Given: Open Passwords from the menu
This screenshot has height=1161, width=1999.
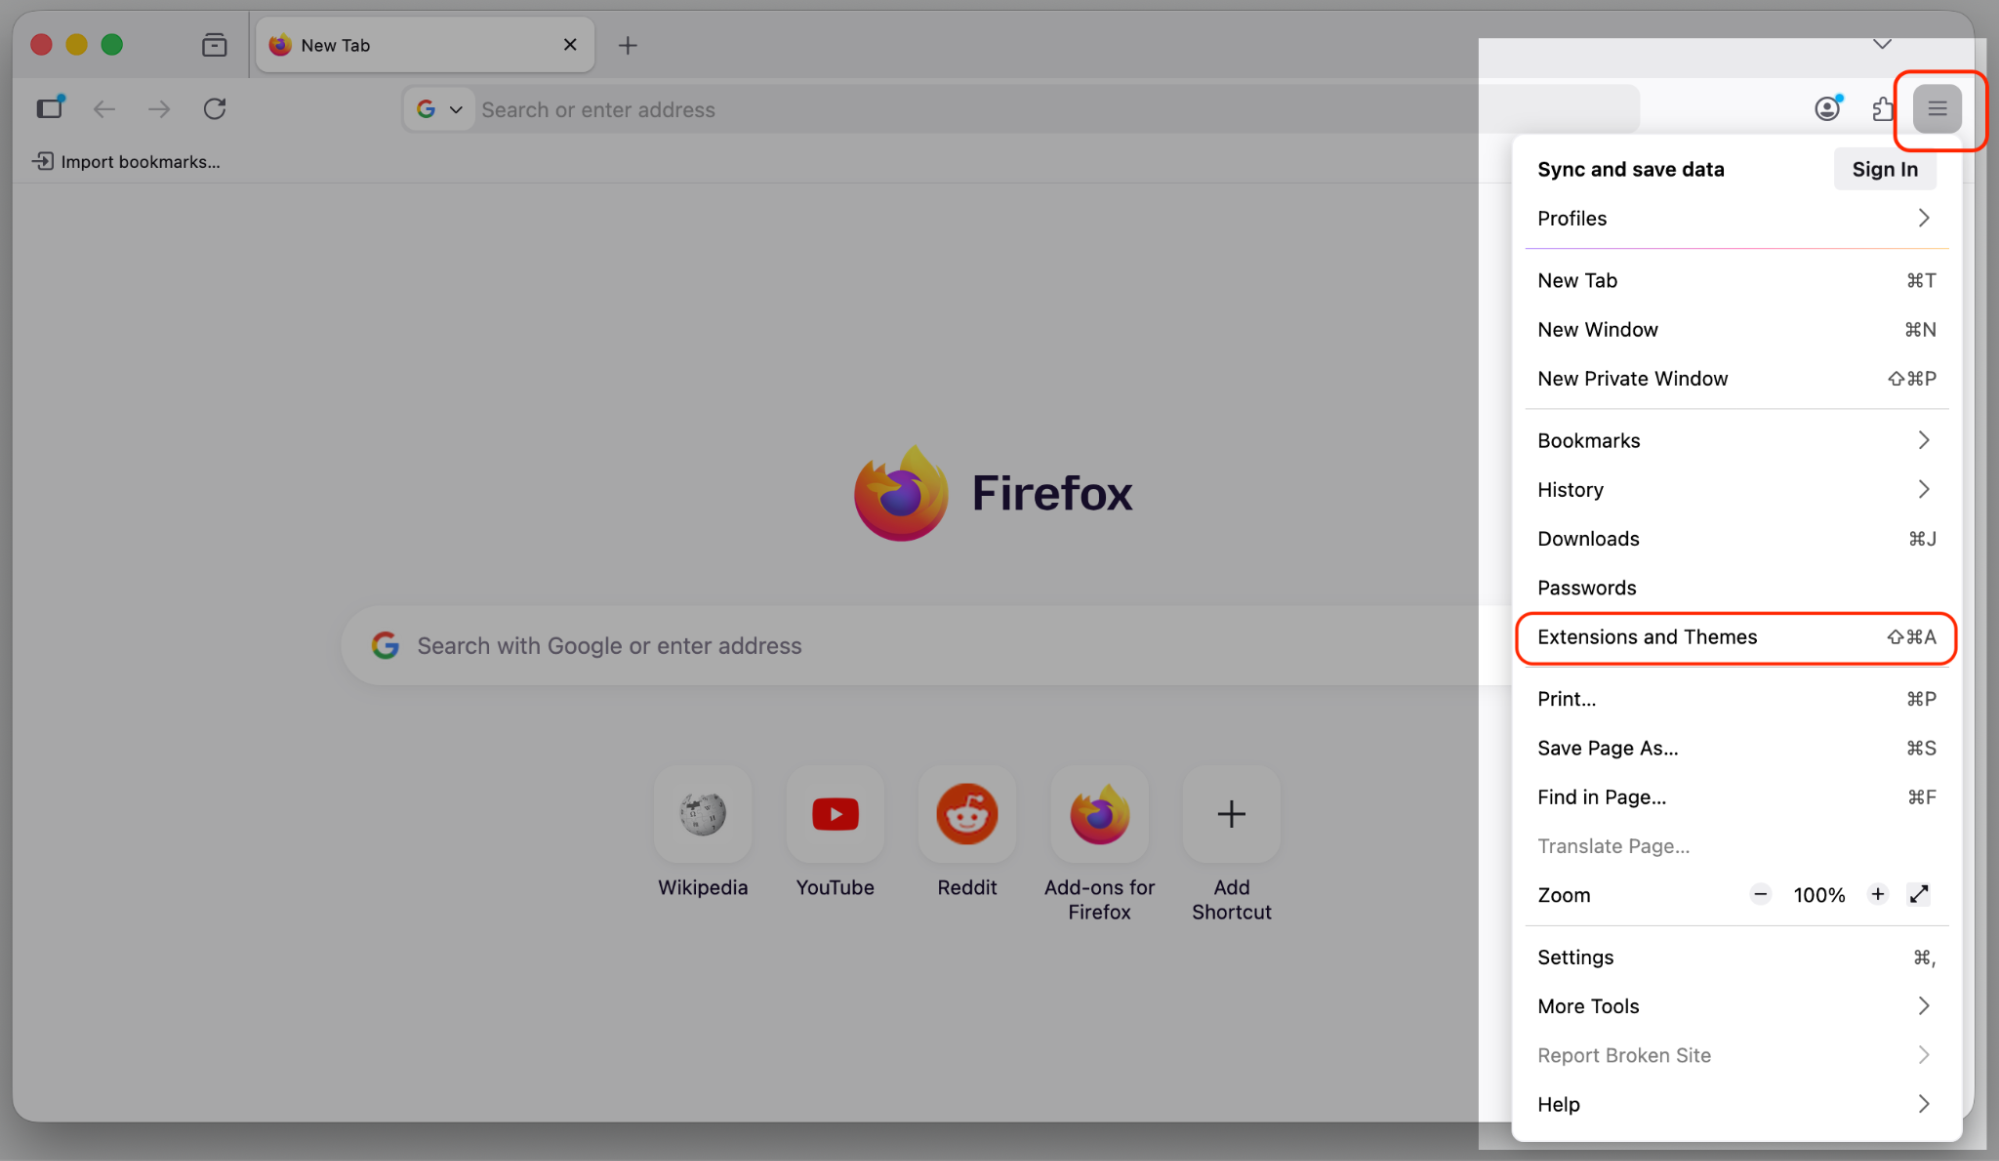Looking at the screenshot, I should [x=1736, y=587].
